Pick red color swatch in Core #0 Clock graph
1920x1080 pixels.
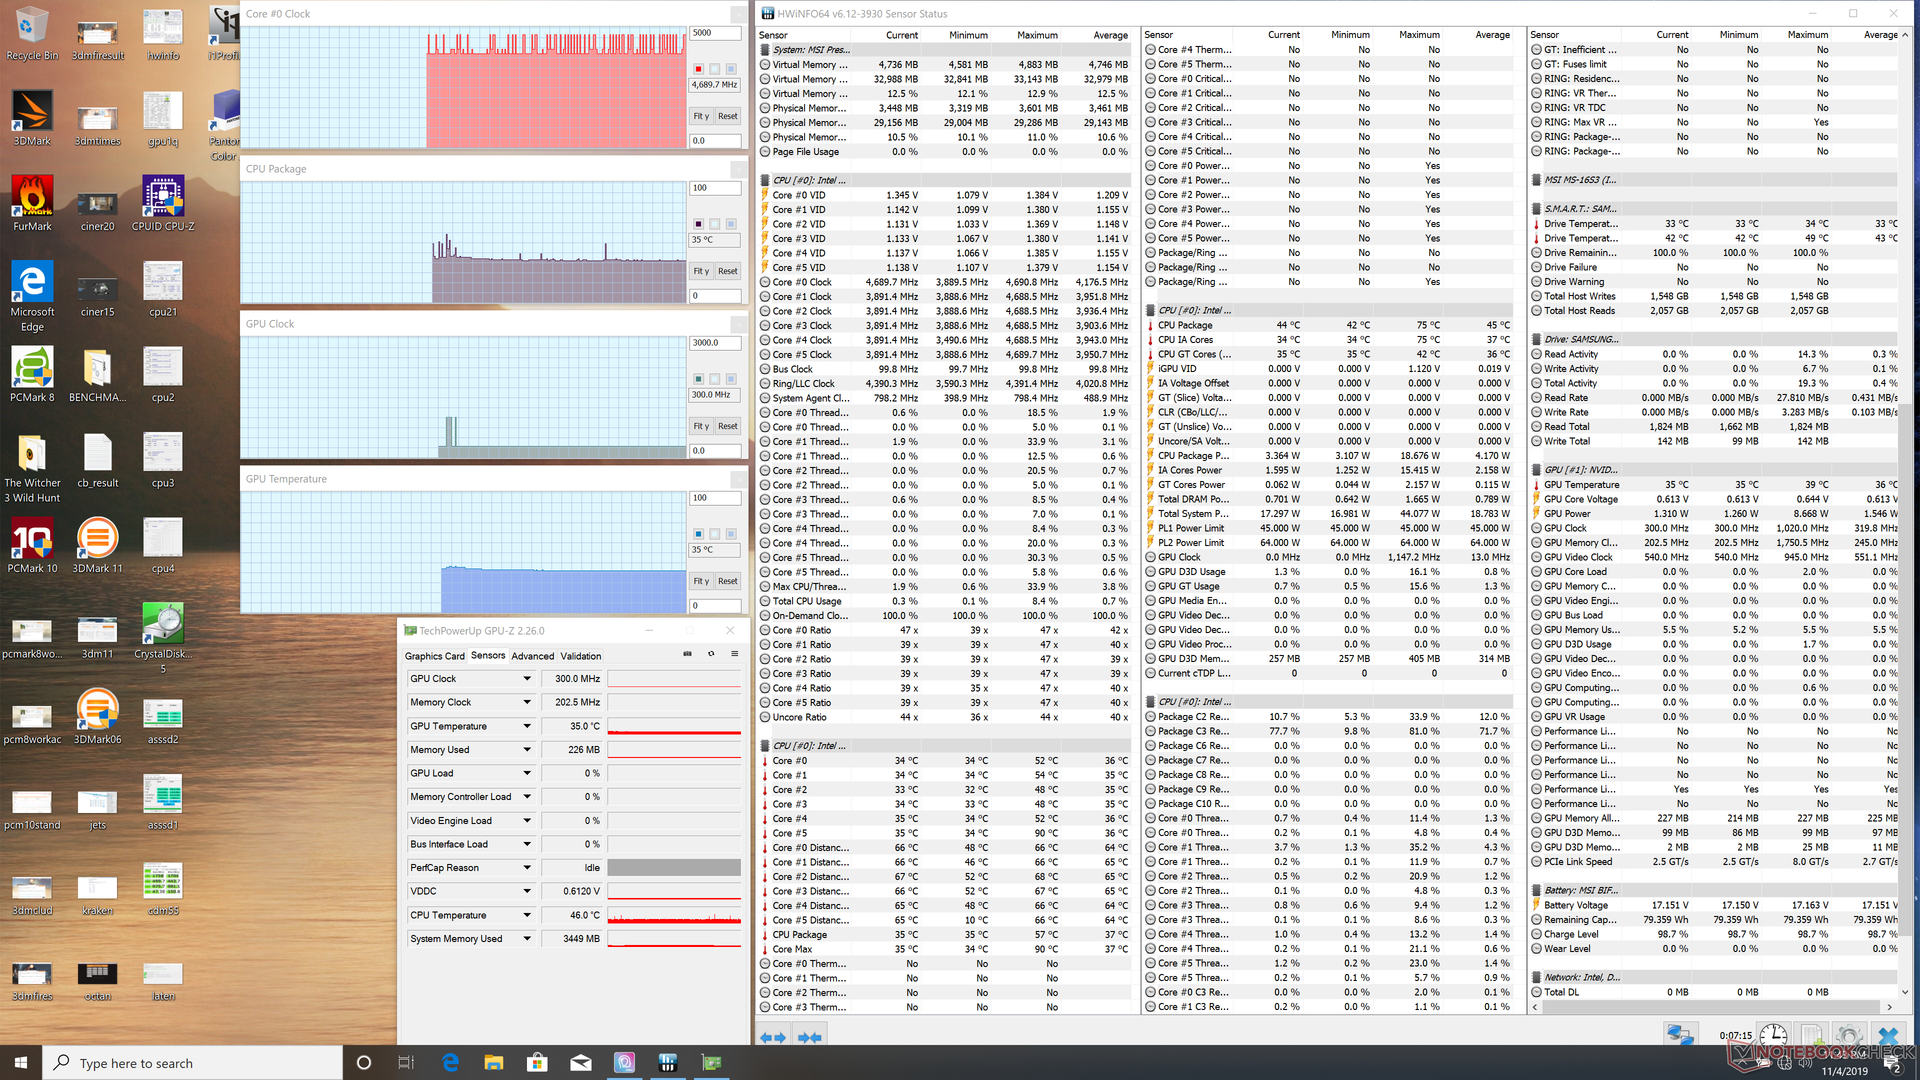[x=698, y=69]
